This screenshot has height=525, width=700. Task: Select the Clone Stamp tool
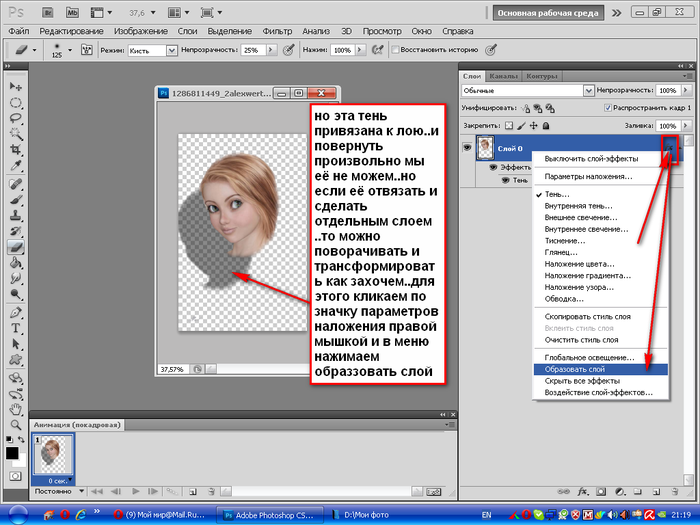16,214
